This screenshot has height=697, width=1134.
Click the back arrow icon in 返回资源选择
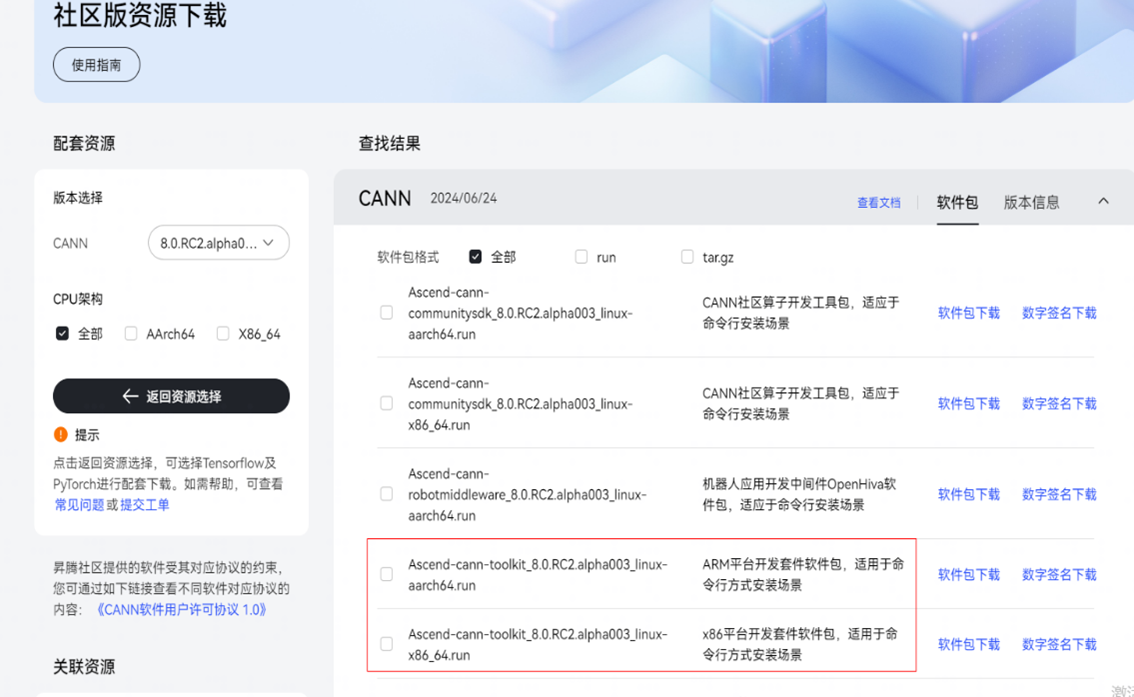[130, 397]
